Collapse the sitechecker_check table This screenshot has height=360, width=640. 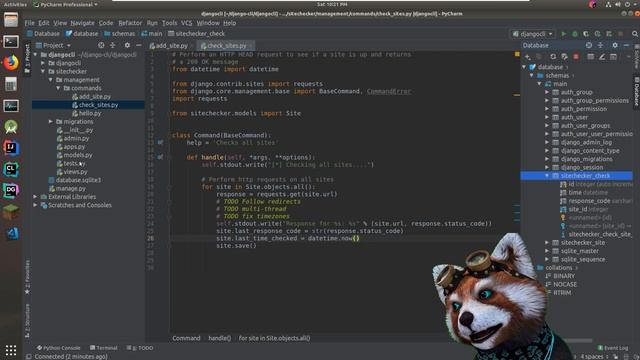(547, 176)
